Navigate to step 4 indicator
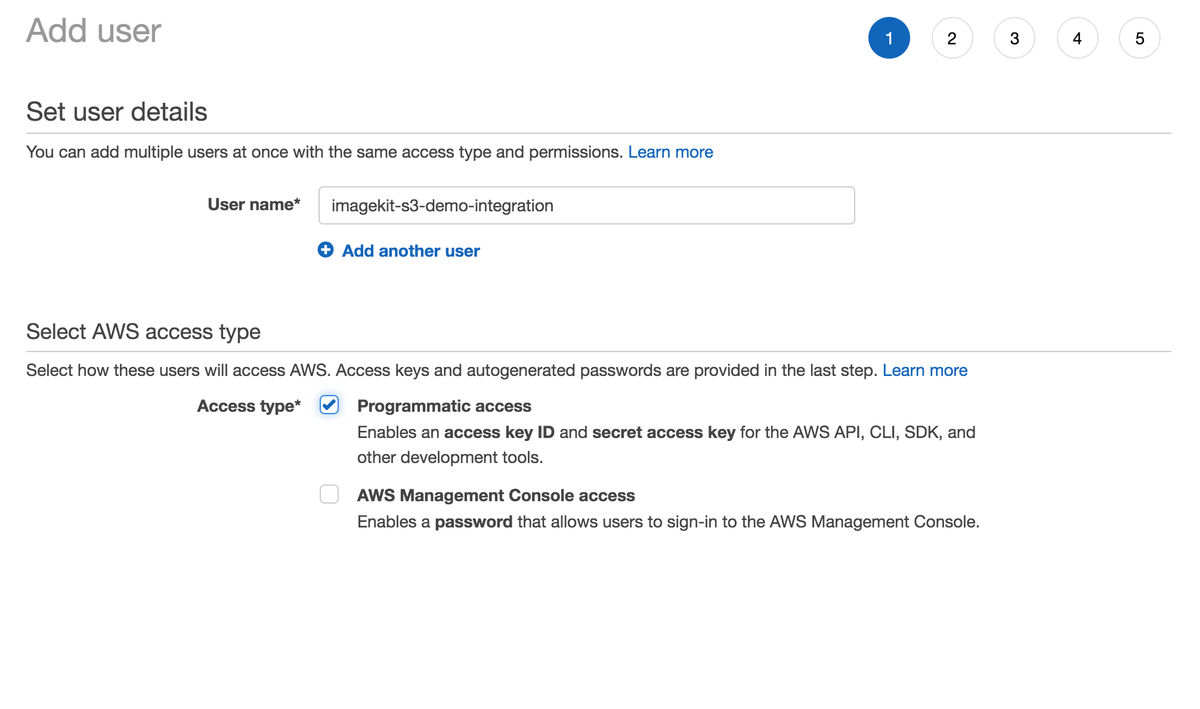The height and width of the screenshot is (709, 1200). (1077, 37)
